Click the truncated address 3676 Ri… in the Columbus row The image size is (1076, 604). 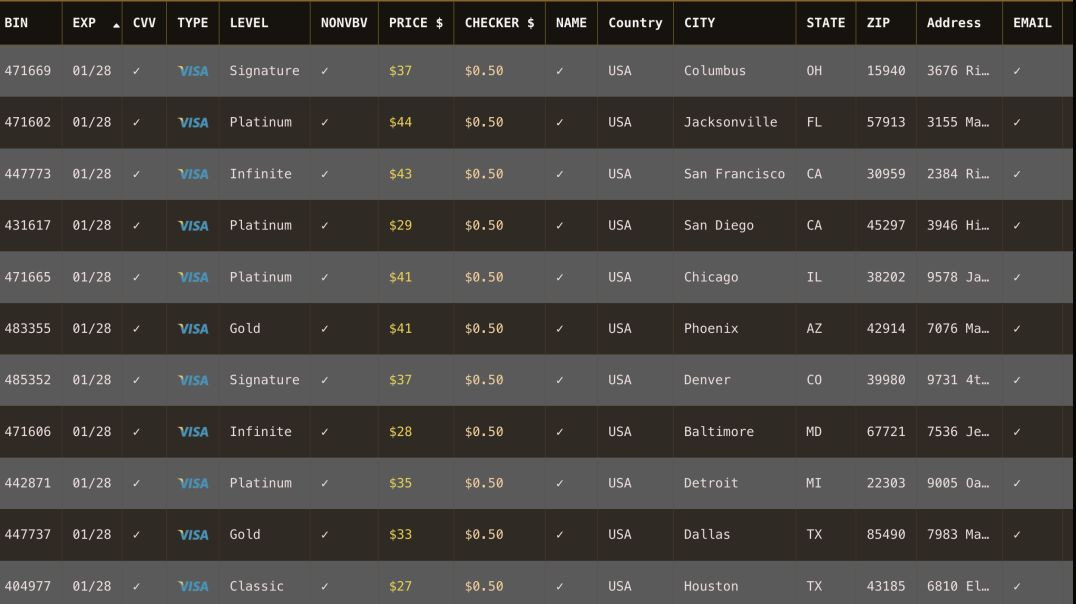click(958, 71)
